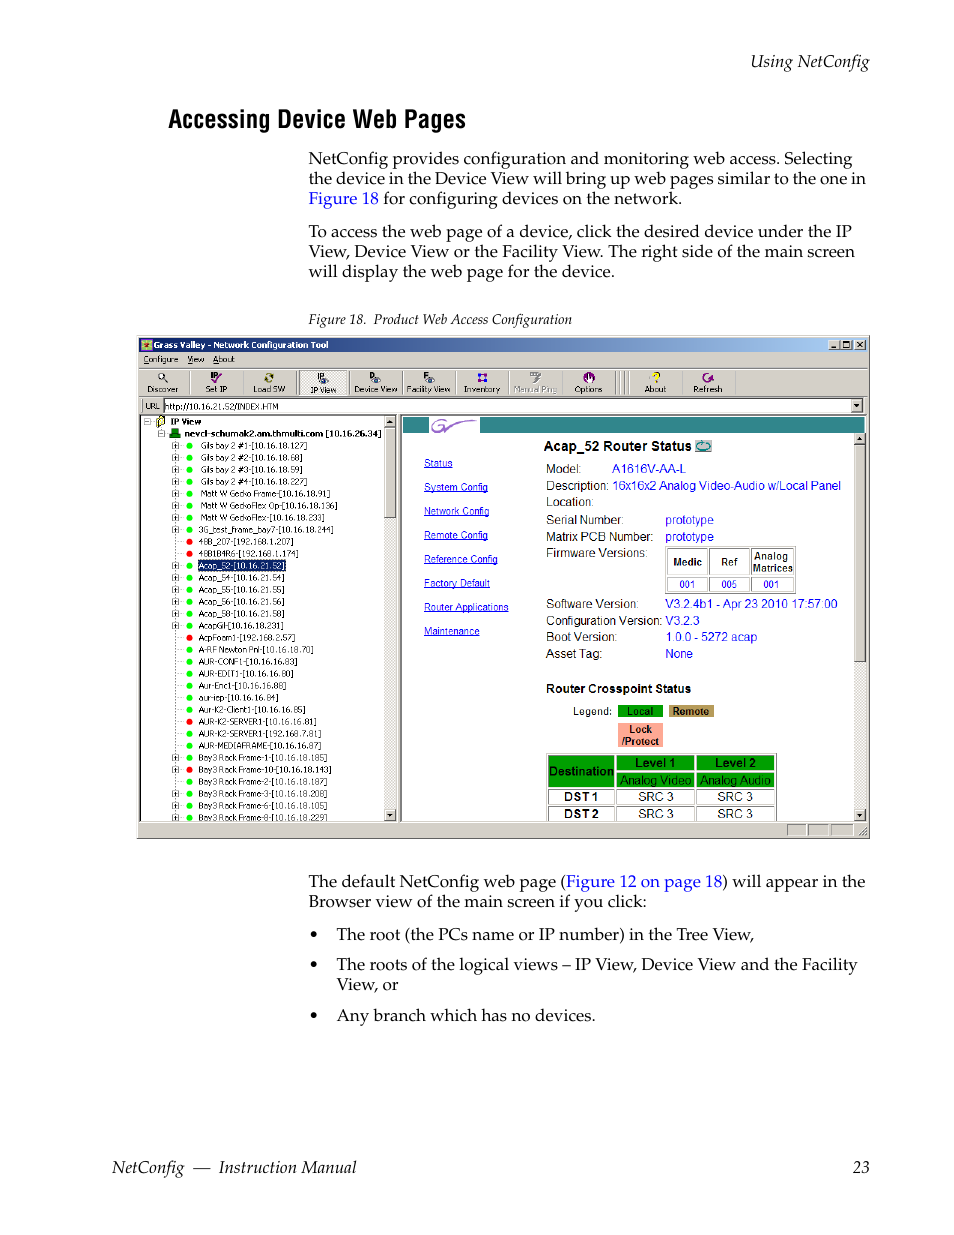Open the Remote Config link
Screen dimensions: 954x1235
pyautogui.click(x=456, y=535)
